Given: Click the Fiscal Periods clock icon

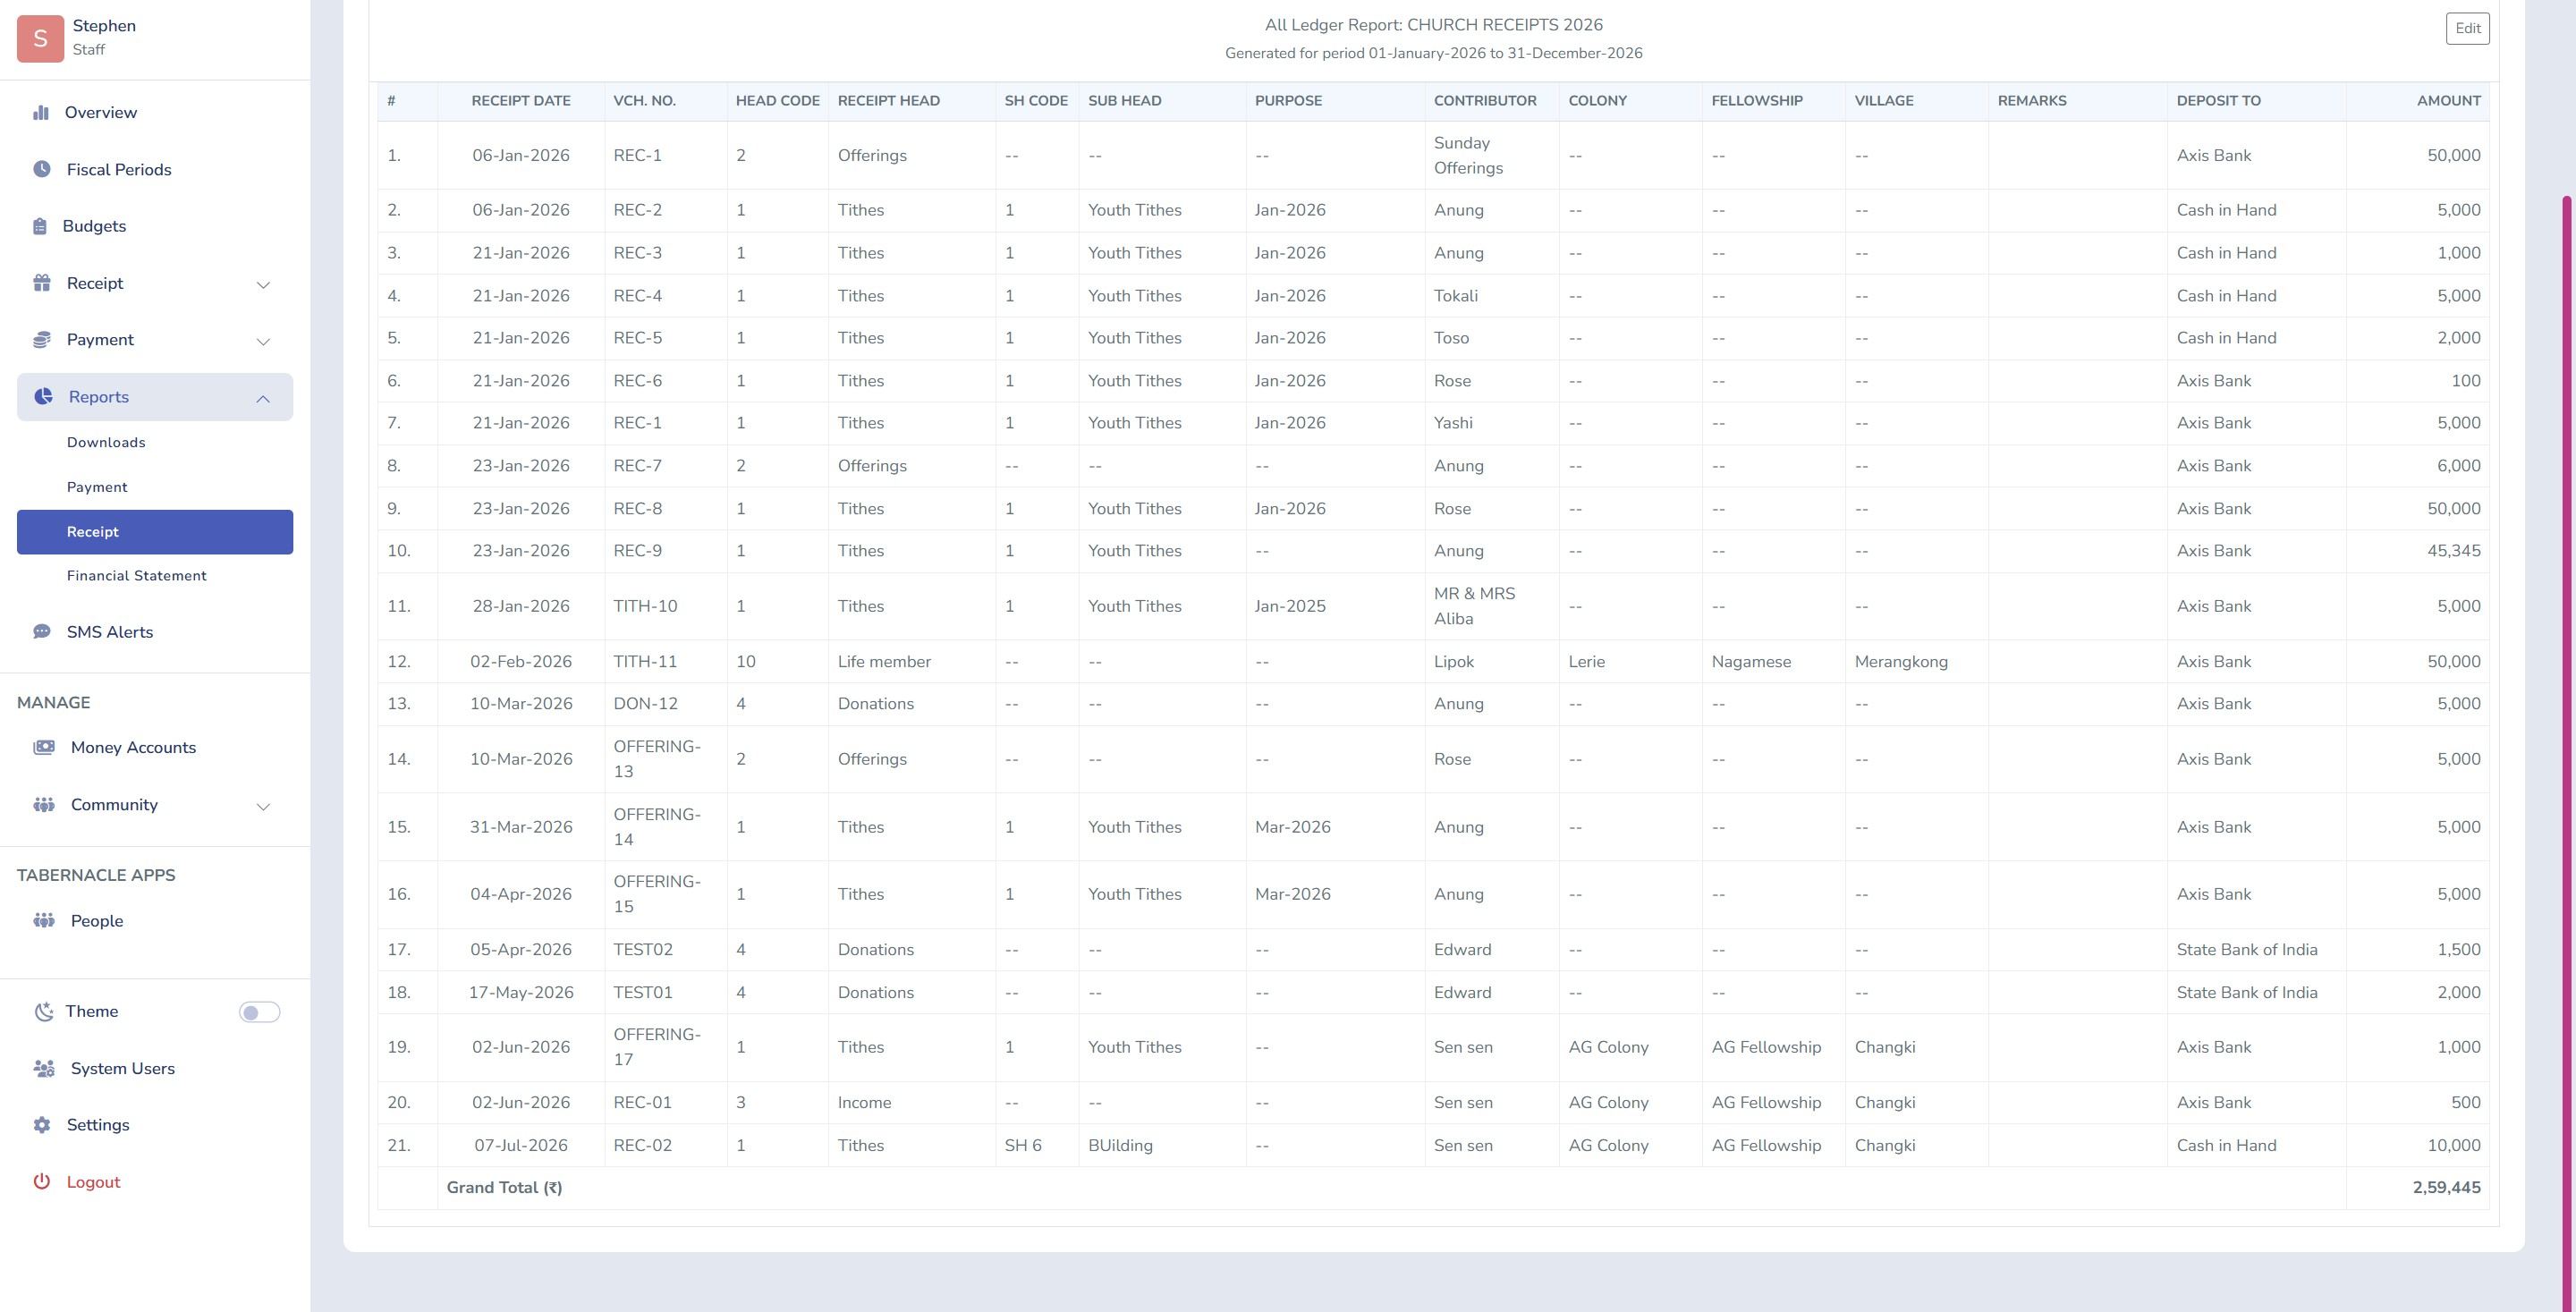Looking at the screenshot, I should coord(42,169).
